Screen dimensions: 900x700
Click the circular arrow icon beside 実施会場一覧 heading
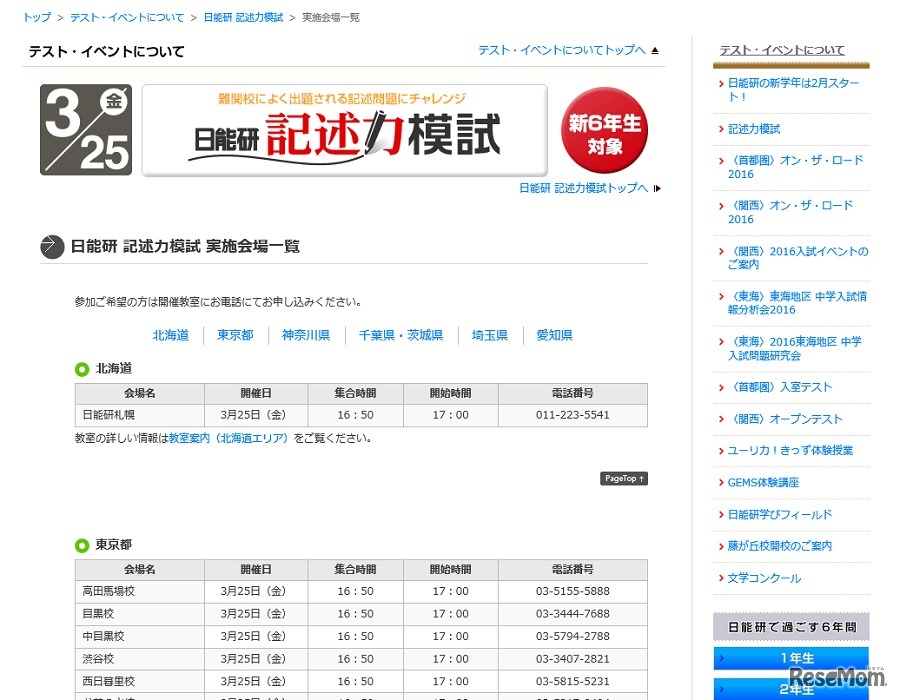tap(51, 246)
